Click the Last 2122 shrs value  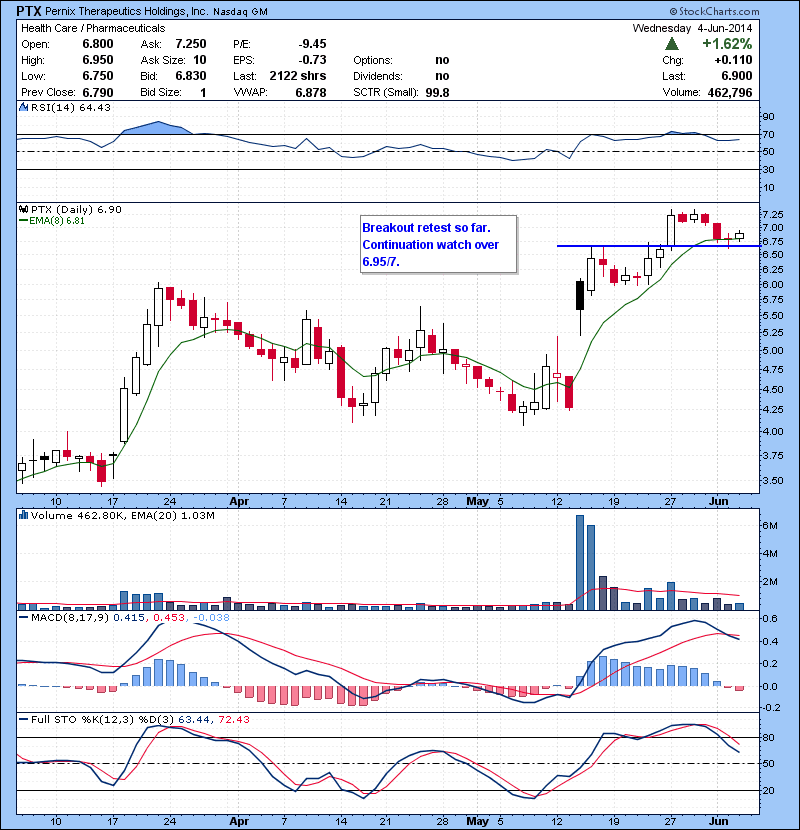click(298, 76)
